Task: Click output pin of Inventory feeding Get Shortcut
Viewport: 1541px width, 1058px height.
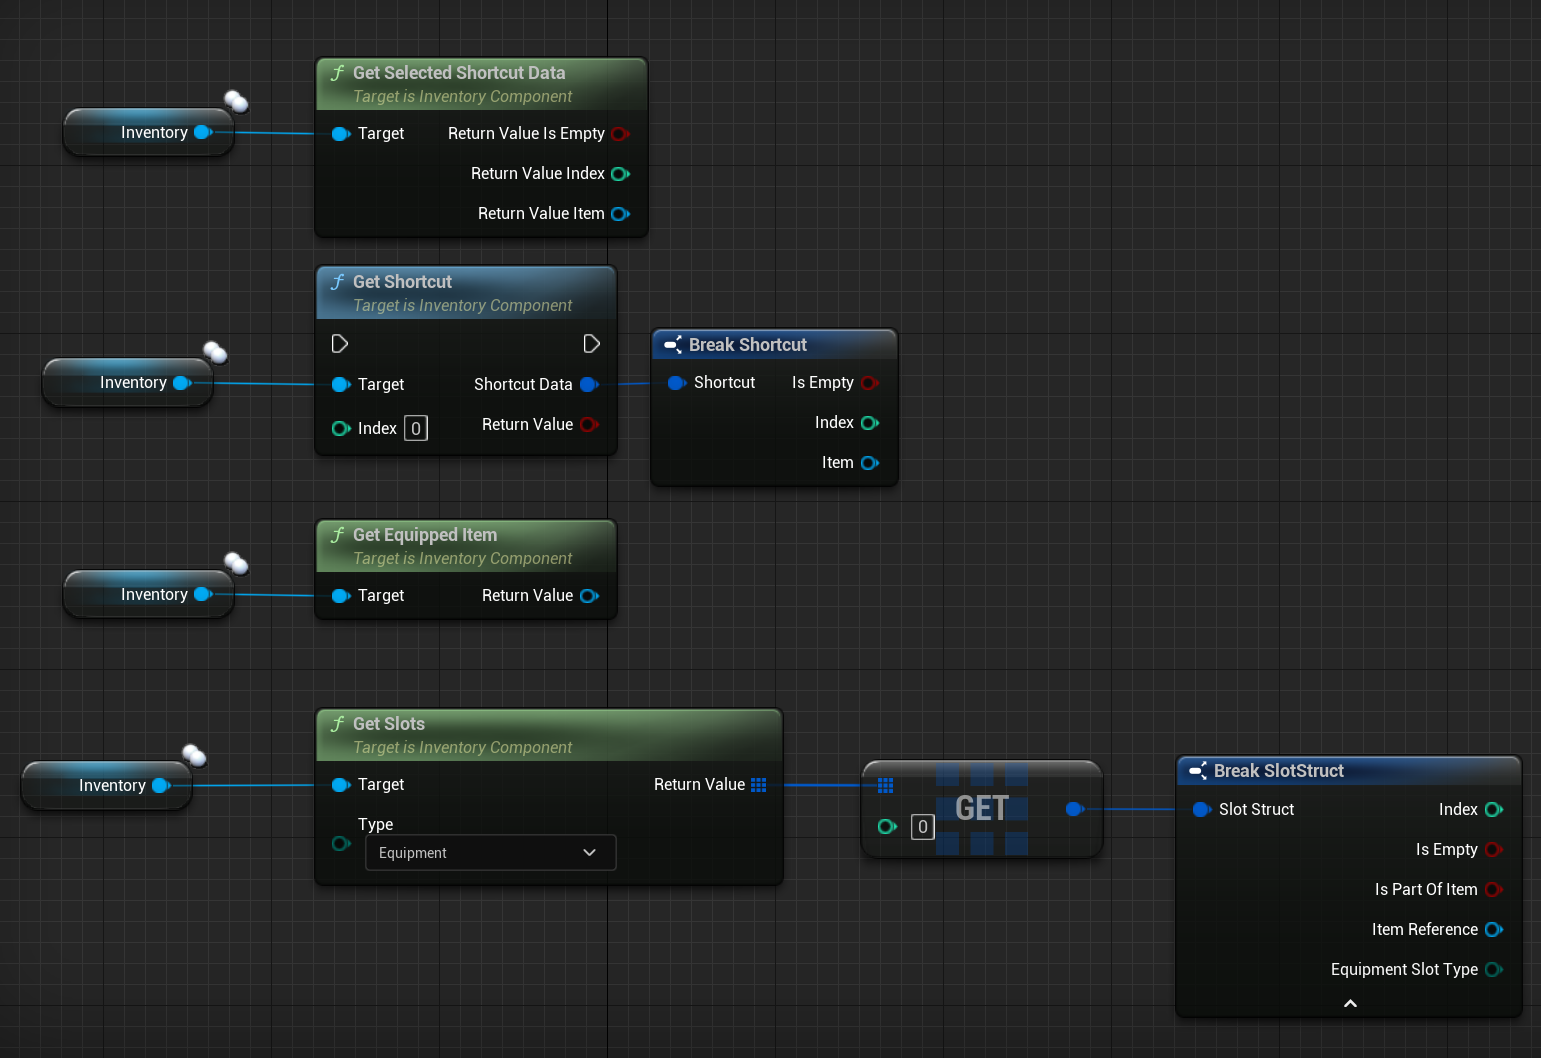Action: 182,383
